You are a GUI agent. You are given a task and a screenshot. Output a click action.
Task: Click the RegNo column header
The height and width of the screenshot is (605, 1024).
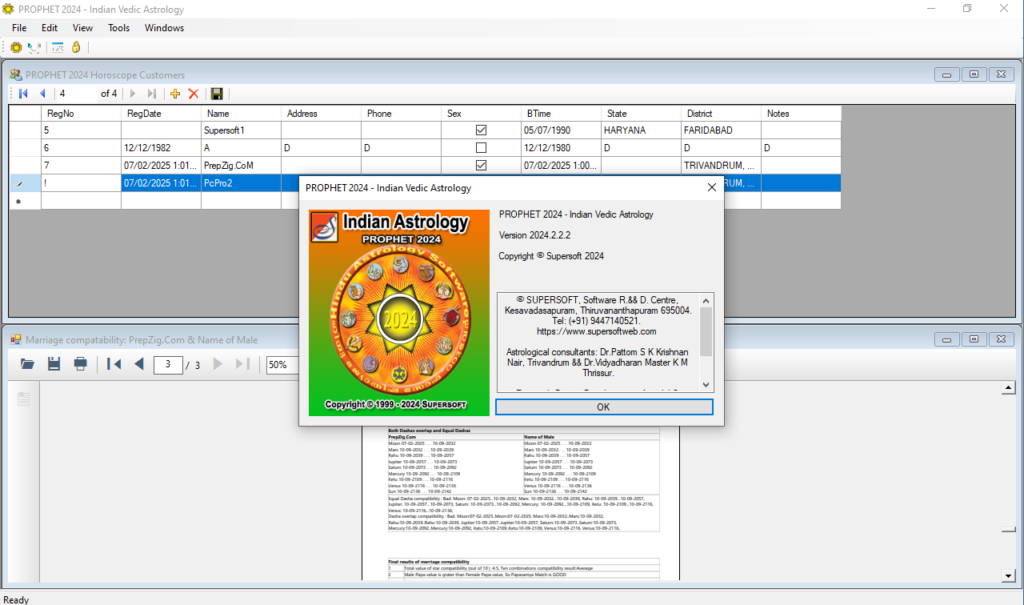[81, 113]
